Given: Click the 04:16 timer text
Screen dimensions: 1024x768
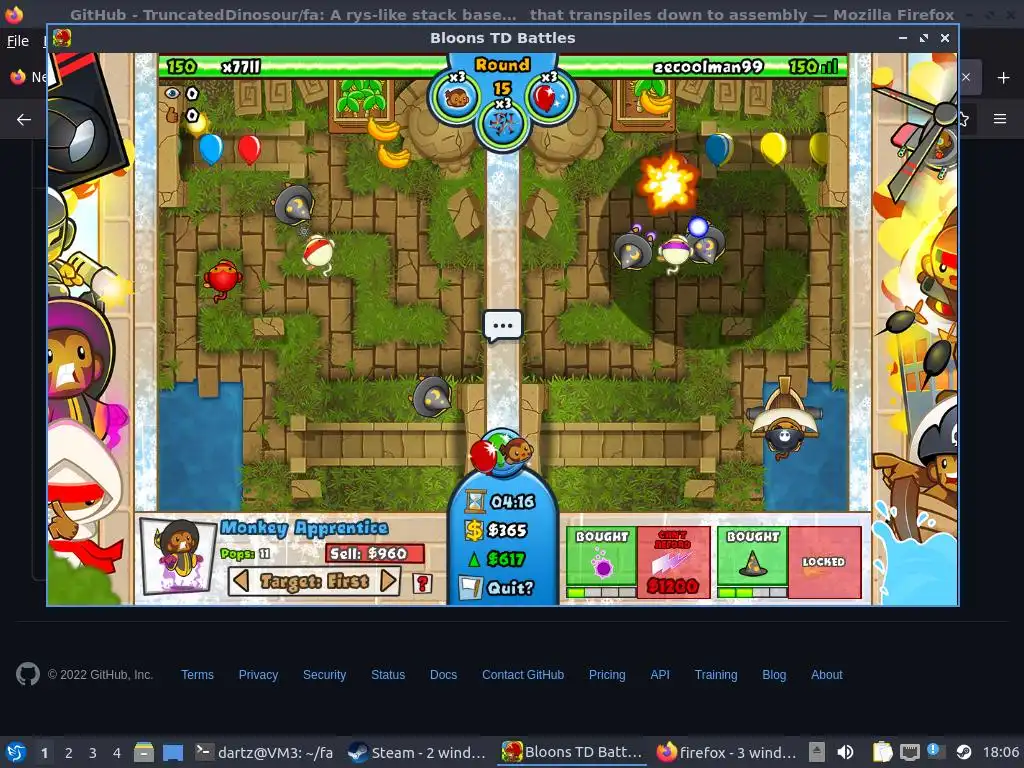Looking at the screenshot, I should [513, 502].
